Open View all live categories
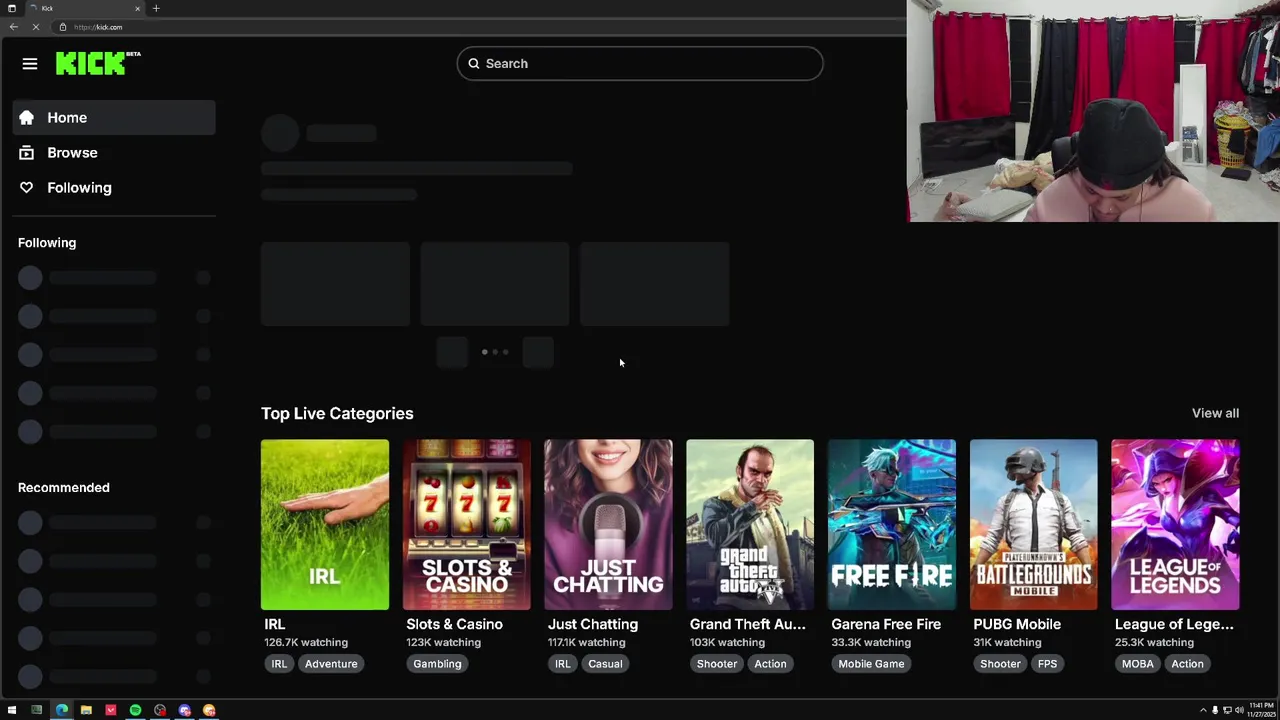This screenshot has width=1280, height=720. click(x=1215, y=413)
